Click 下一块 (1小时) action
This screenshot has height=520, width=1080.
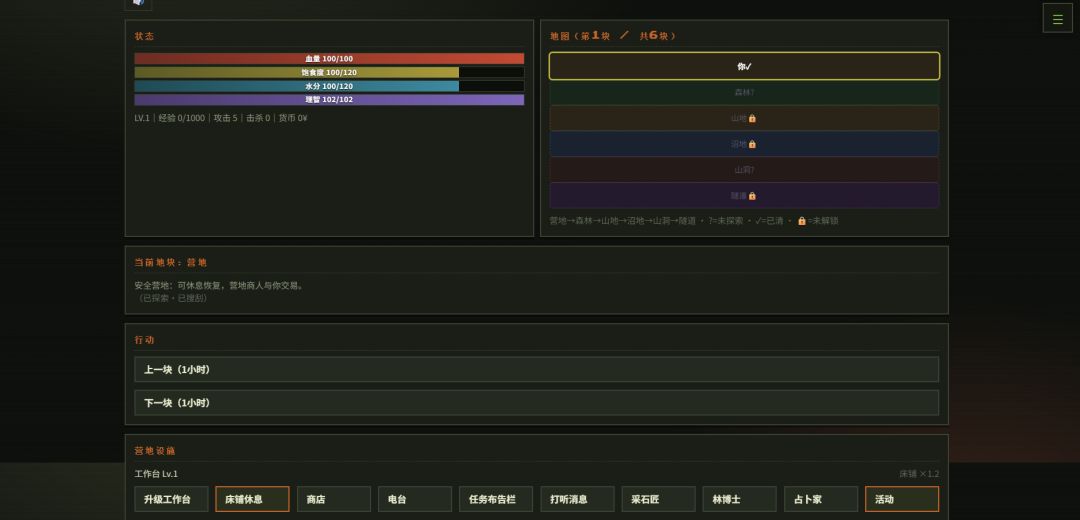537,403
